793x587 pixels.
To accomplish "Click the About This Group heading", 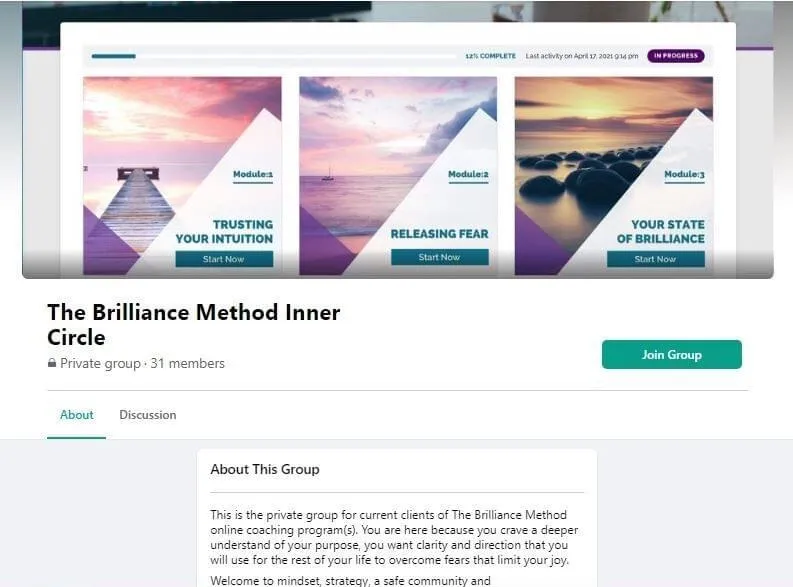I will [265, 469].
